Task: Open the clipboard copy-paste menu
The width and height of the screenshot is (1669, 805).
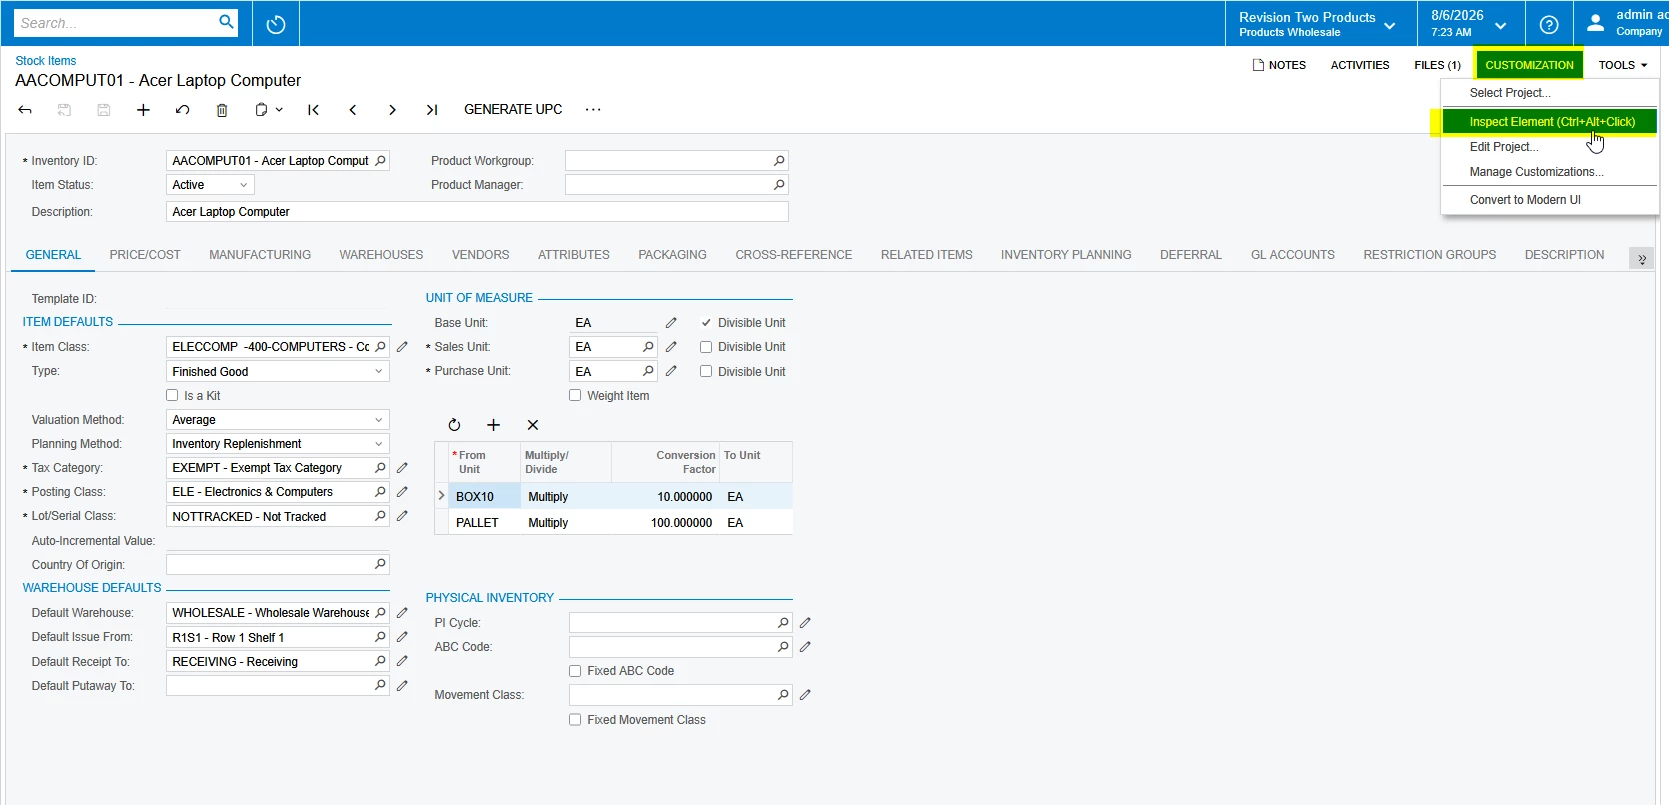Action: [x=268, y=110]
